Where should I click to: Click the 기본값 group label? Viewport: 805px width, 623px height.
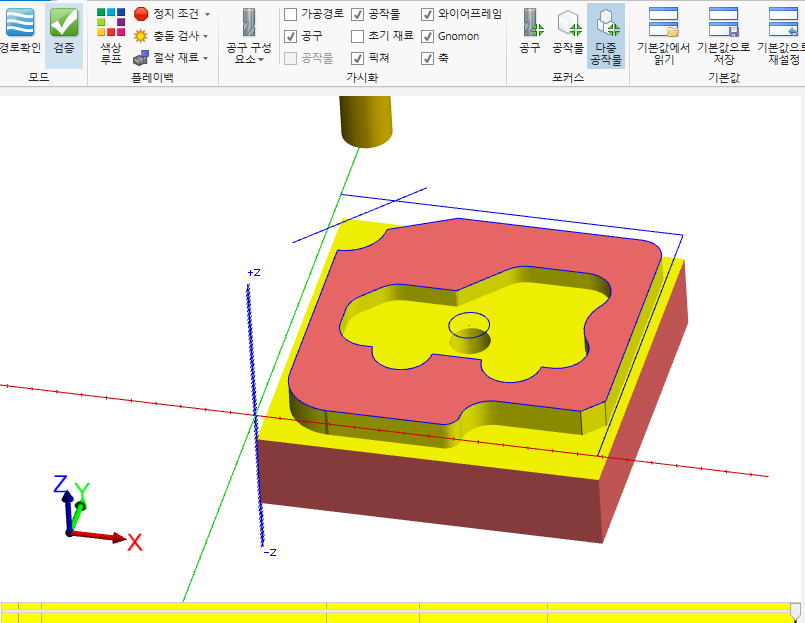pos(724,78)
